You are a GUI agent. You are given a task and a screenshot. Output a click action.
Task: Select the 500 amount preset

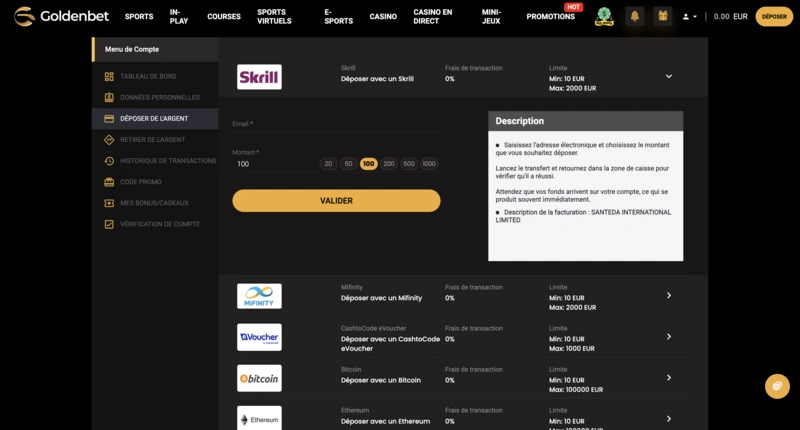(x=409, y=163)
